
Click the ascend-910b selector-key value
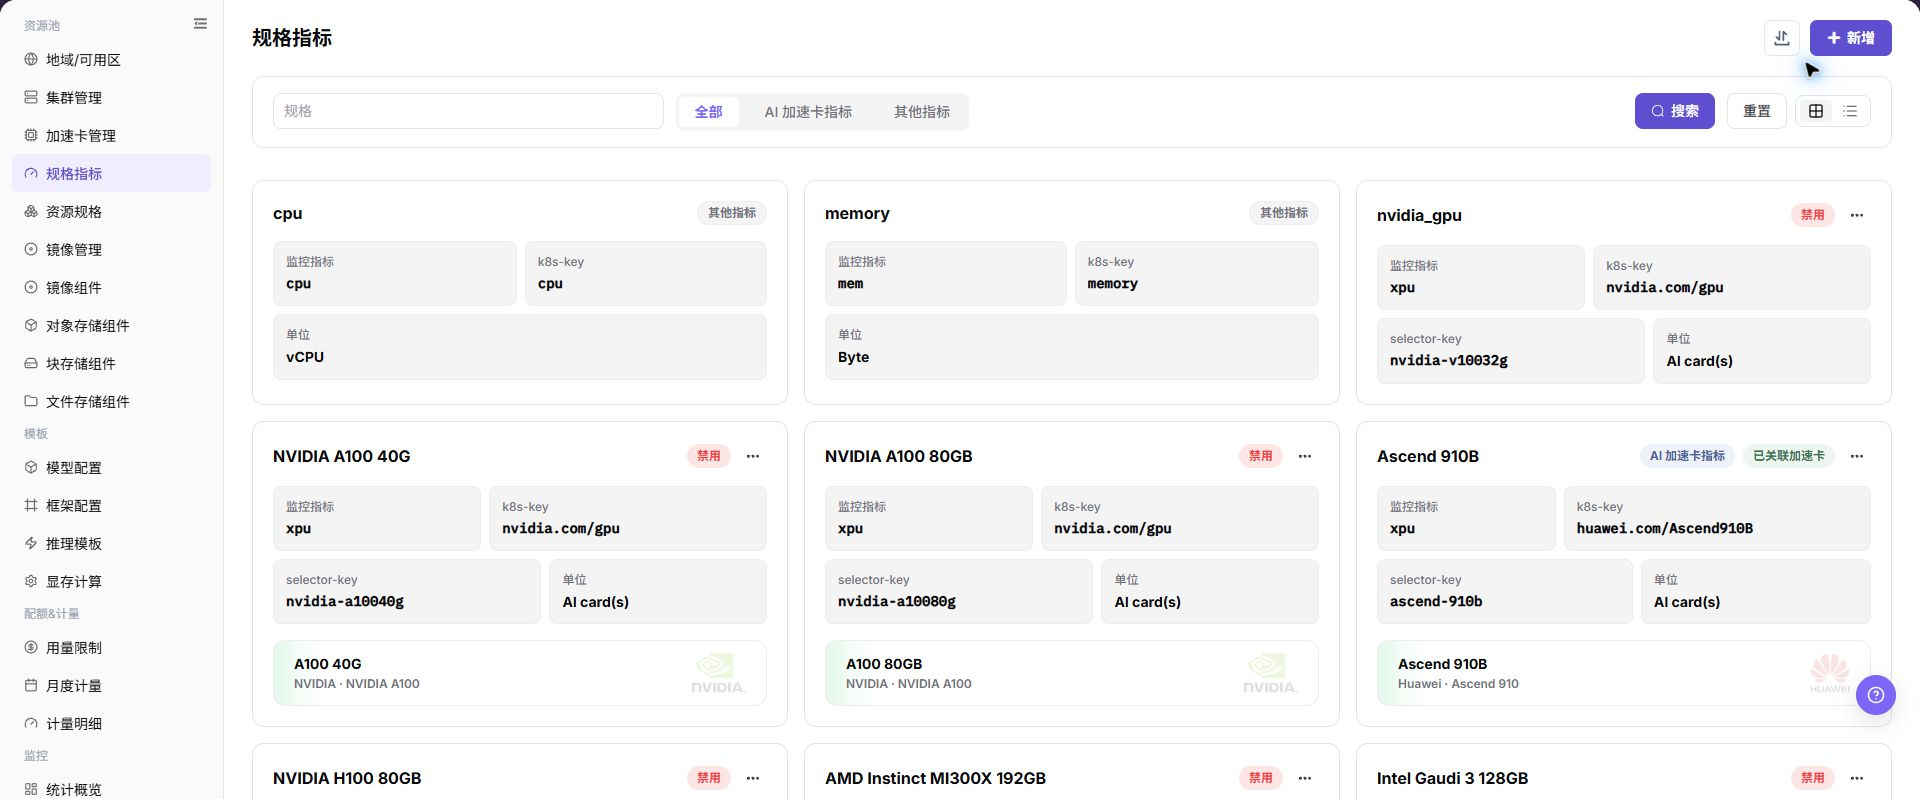[1436, 602]
